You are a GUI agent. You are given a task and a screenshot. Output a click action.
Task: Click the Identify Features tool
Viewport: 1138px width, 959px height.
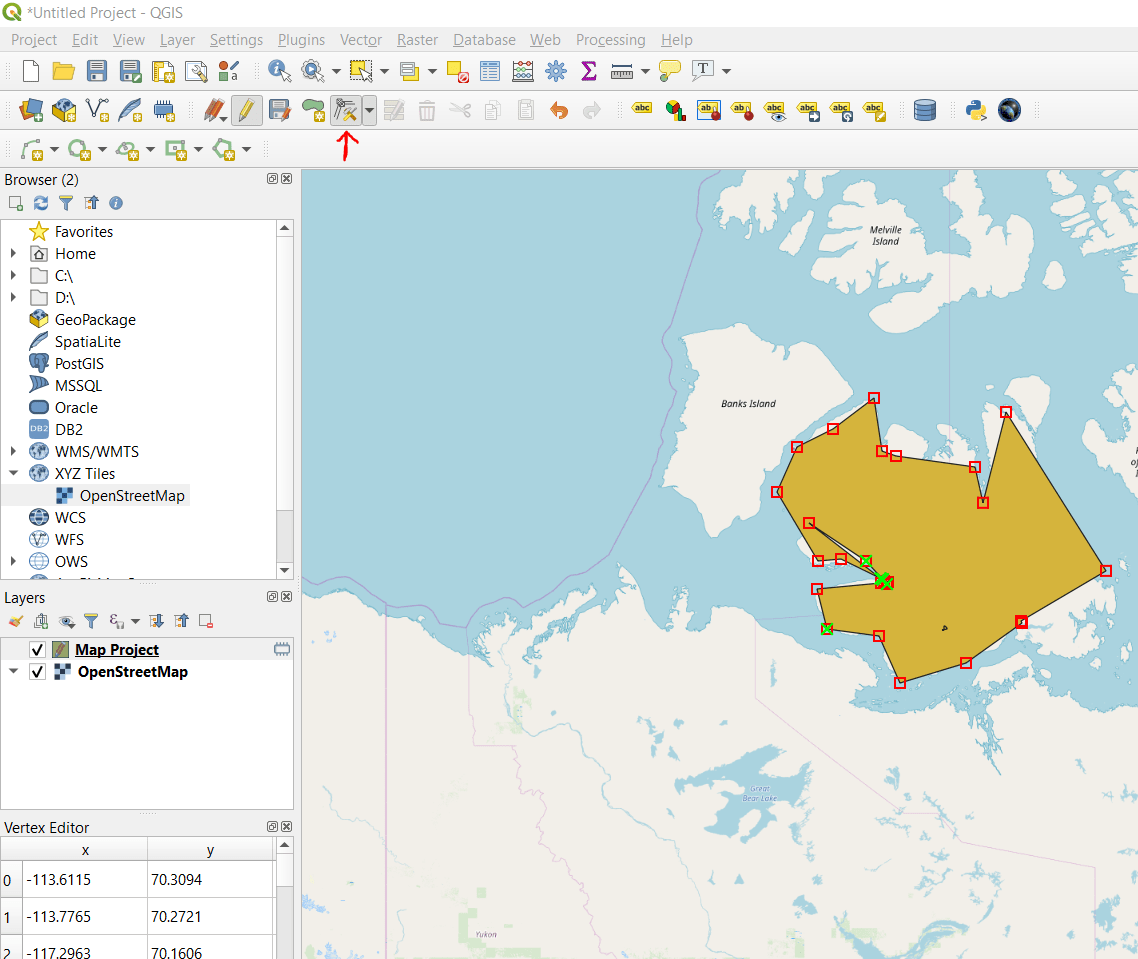(x=279, y=71)
